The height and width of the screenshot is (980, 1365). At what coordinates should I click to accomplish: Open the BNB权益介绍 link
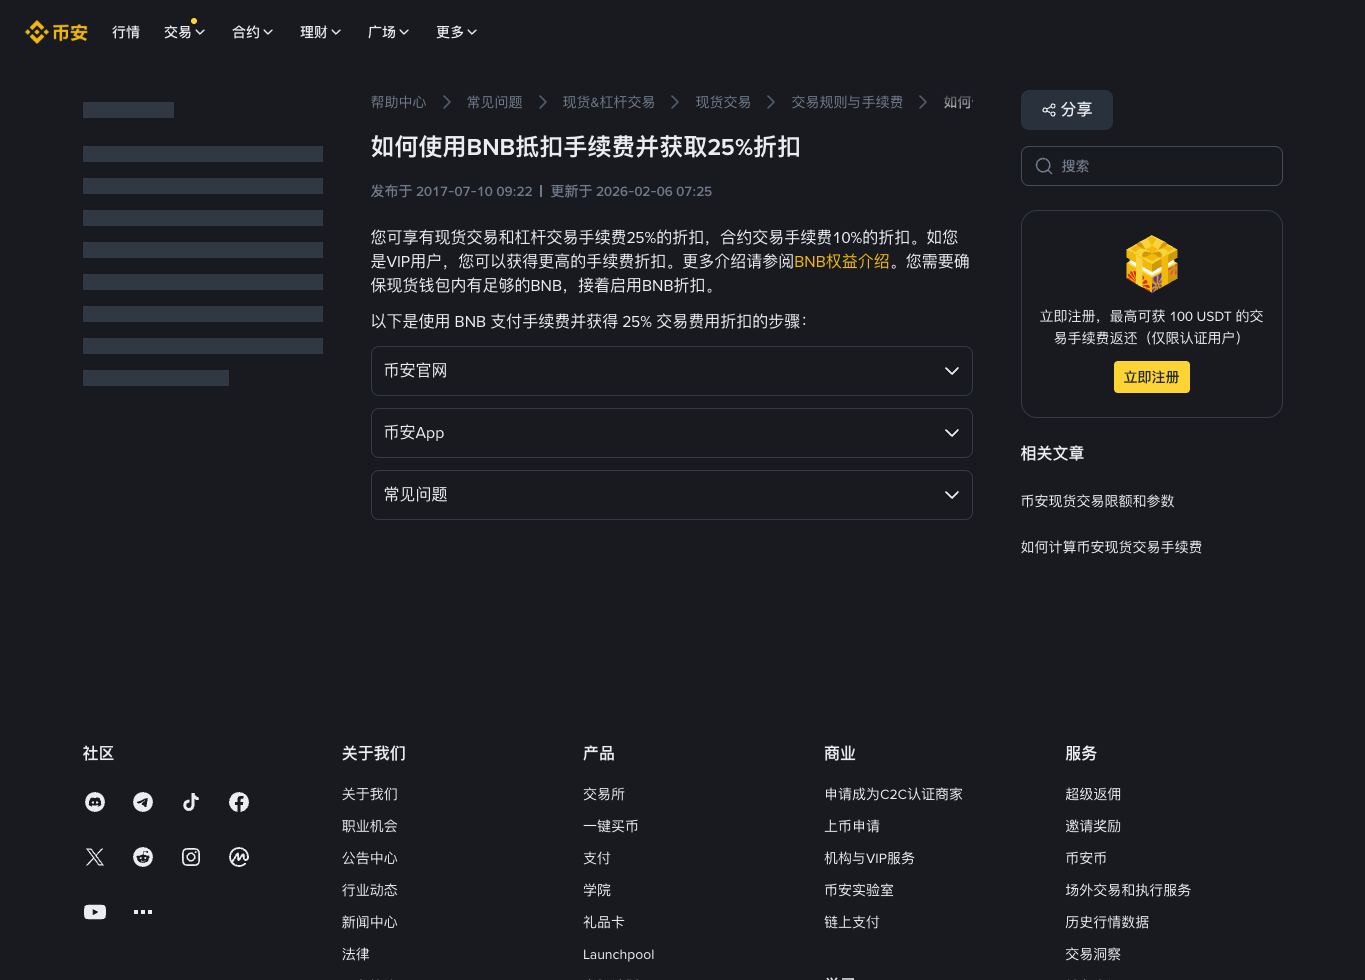tap(841, 261)
